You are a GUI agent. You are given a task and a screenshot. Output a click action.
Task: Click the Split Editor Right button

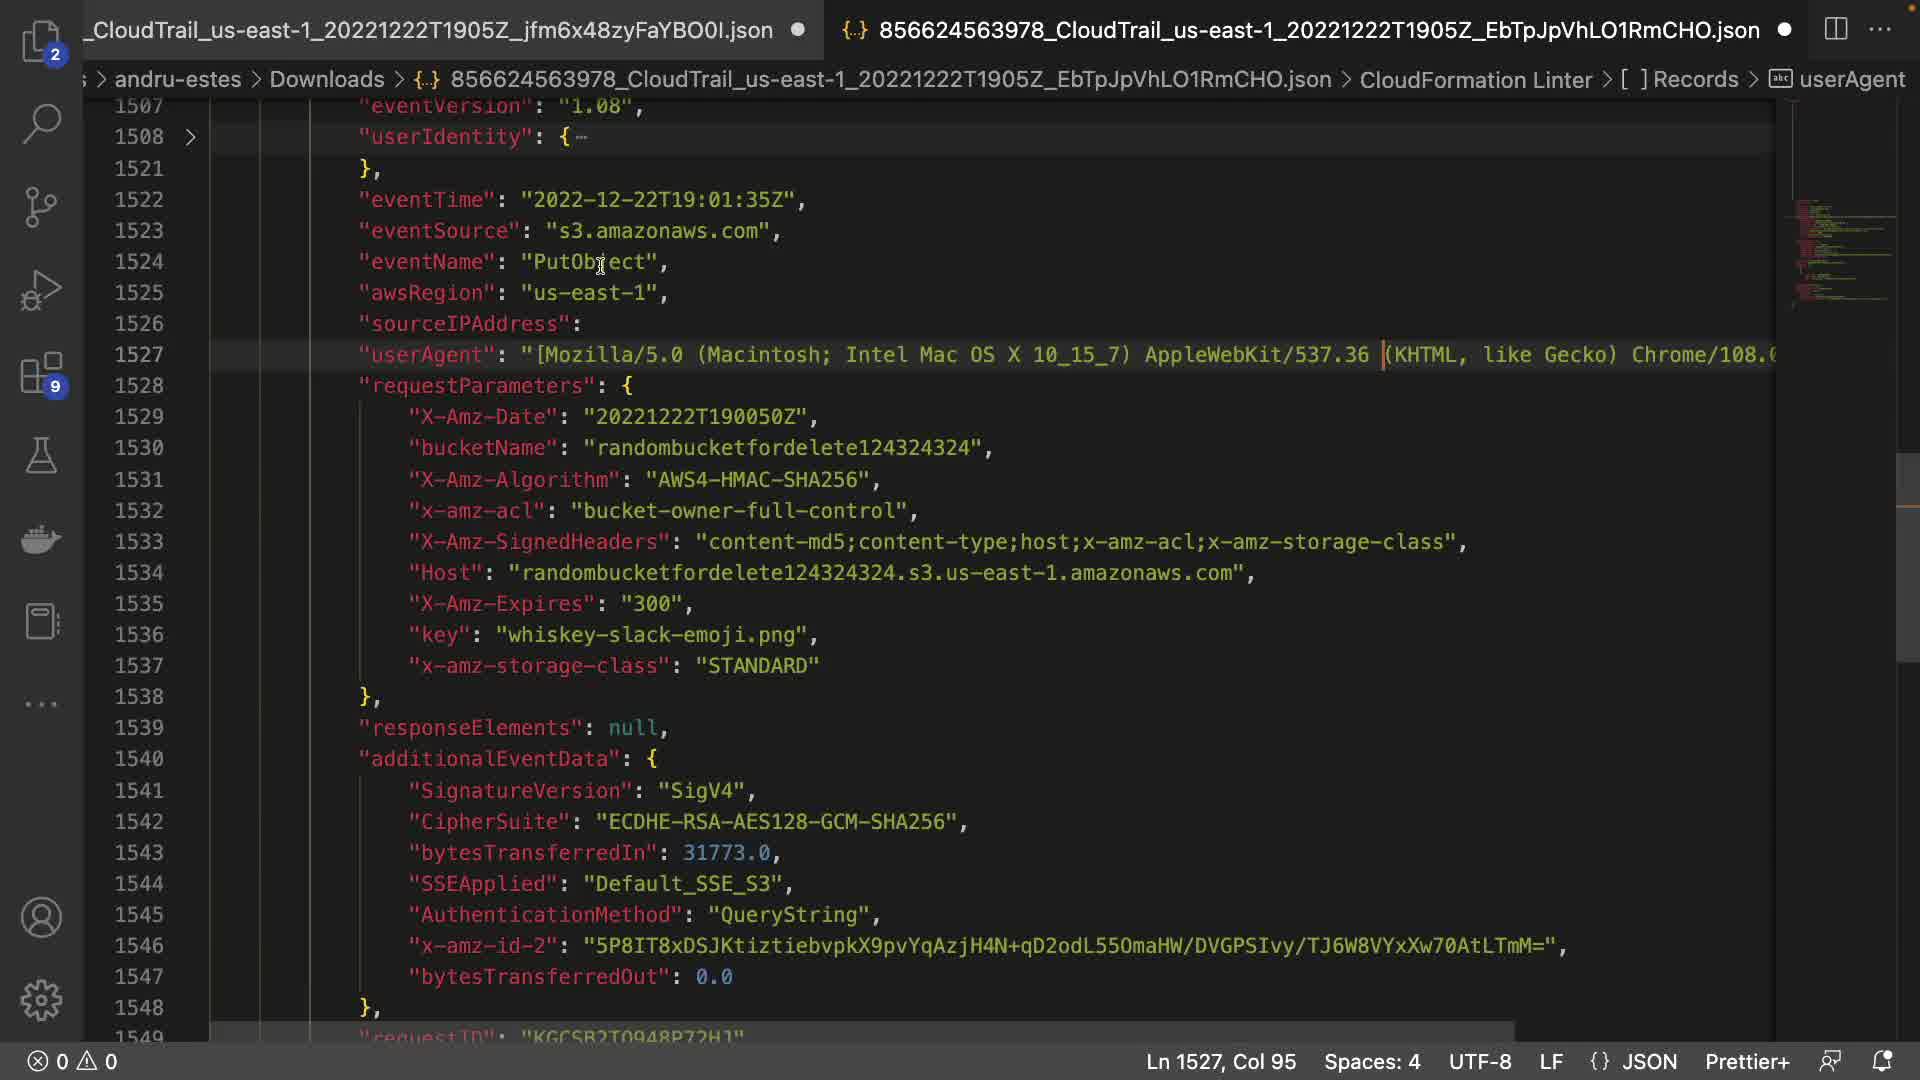tap(1836, 29)
